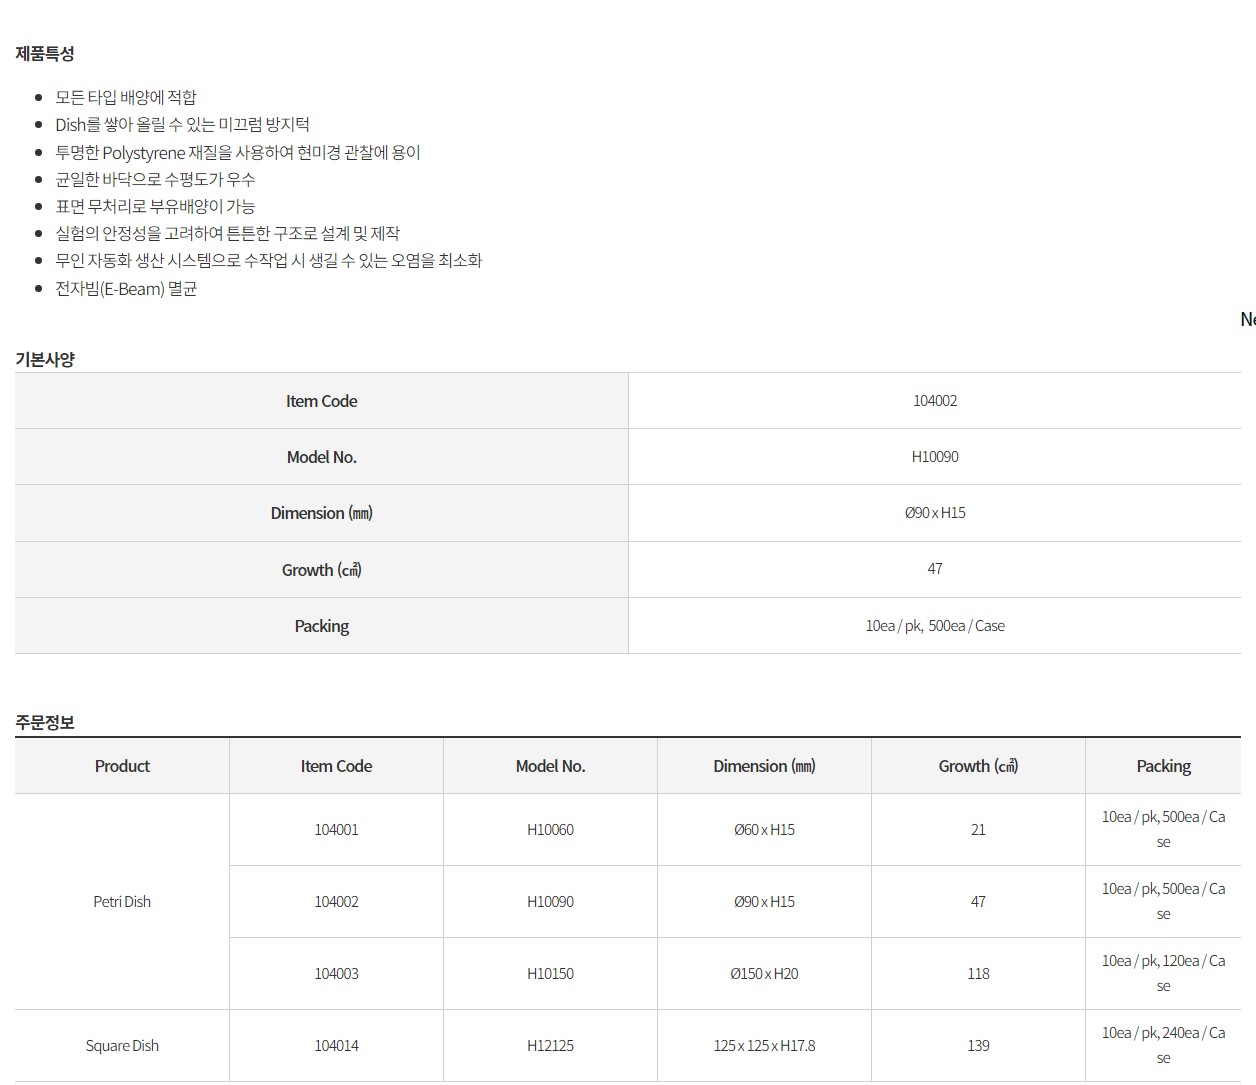Viewport: 1256px width, 1085px height.
Task: Select bullet '균일한 바닥으로 수평도가 우수'
Action: (x=155, y=179)
